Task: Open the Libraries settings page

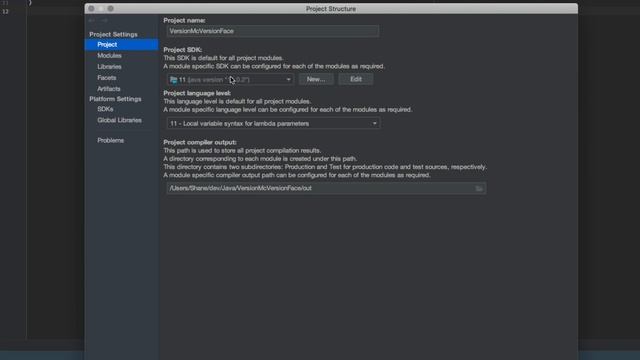Action: point(109,67)
